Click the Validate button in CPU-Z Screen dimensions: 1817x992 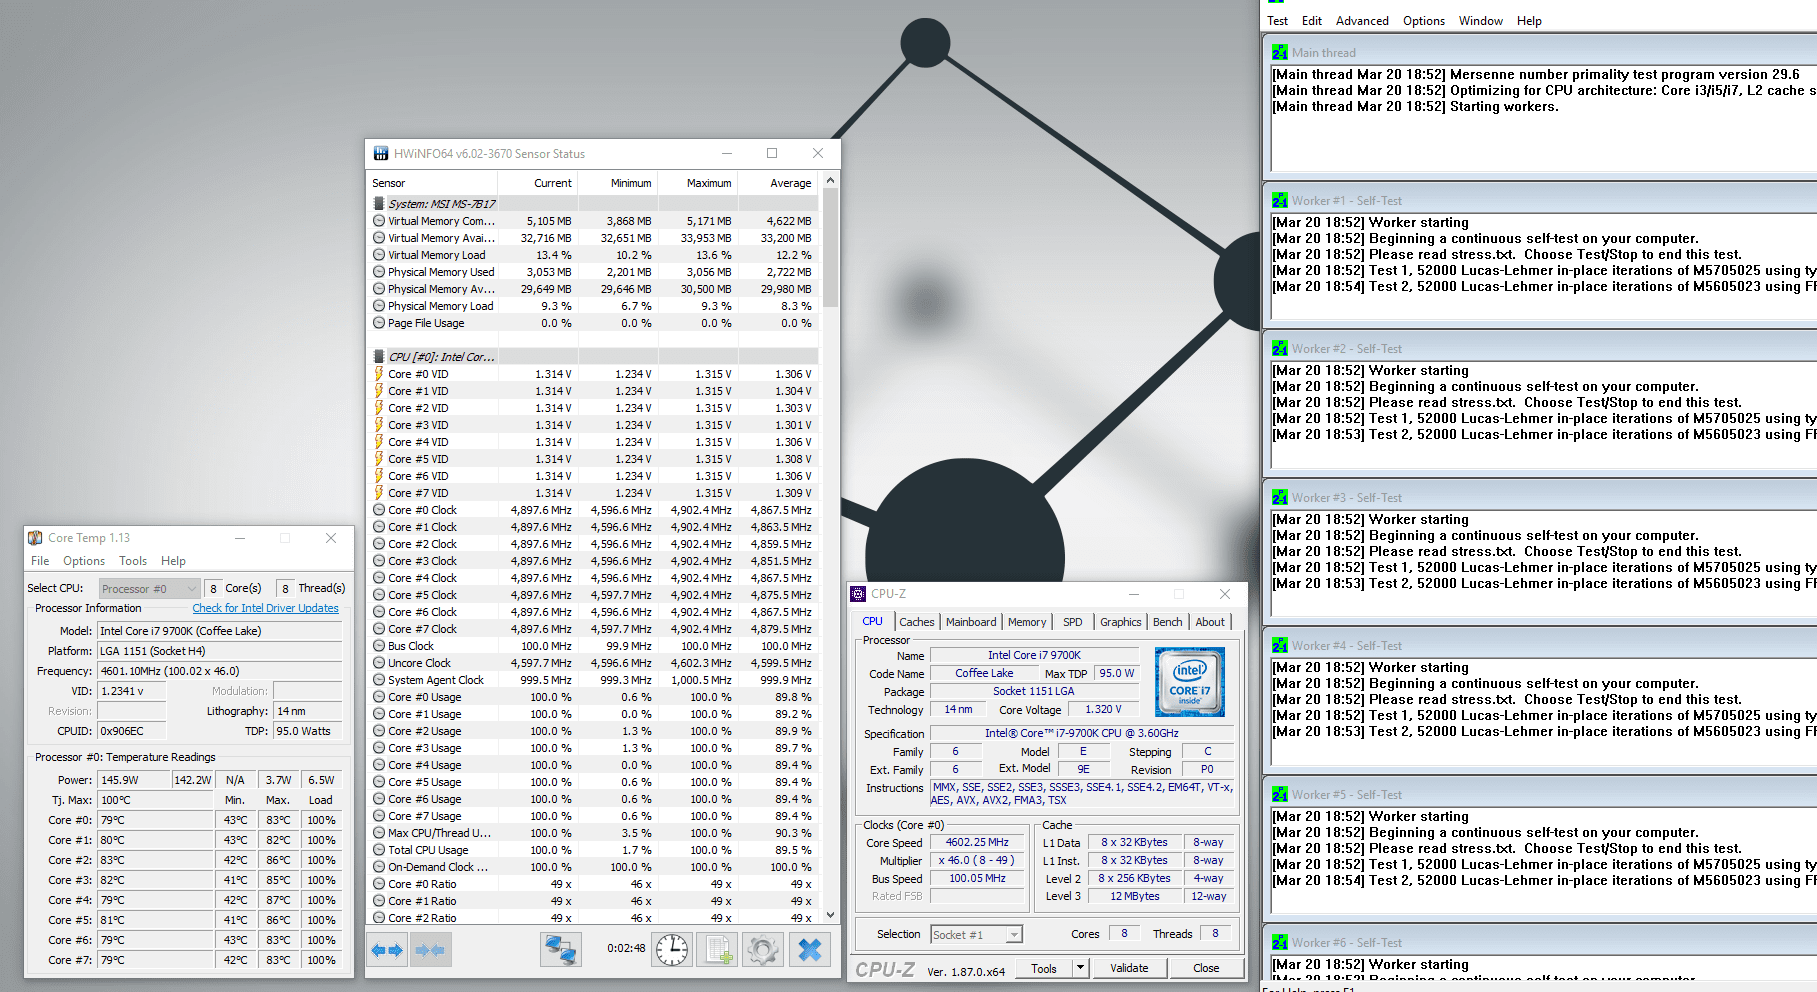1129,968
